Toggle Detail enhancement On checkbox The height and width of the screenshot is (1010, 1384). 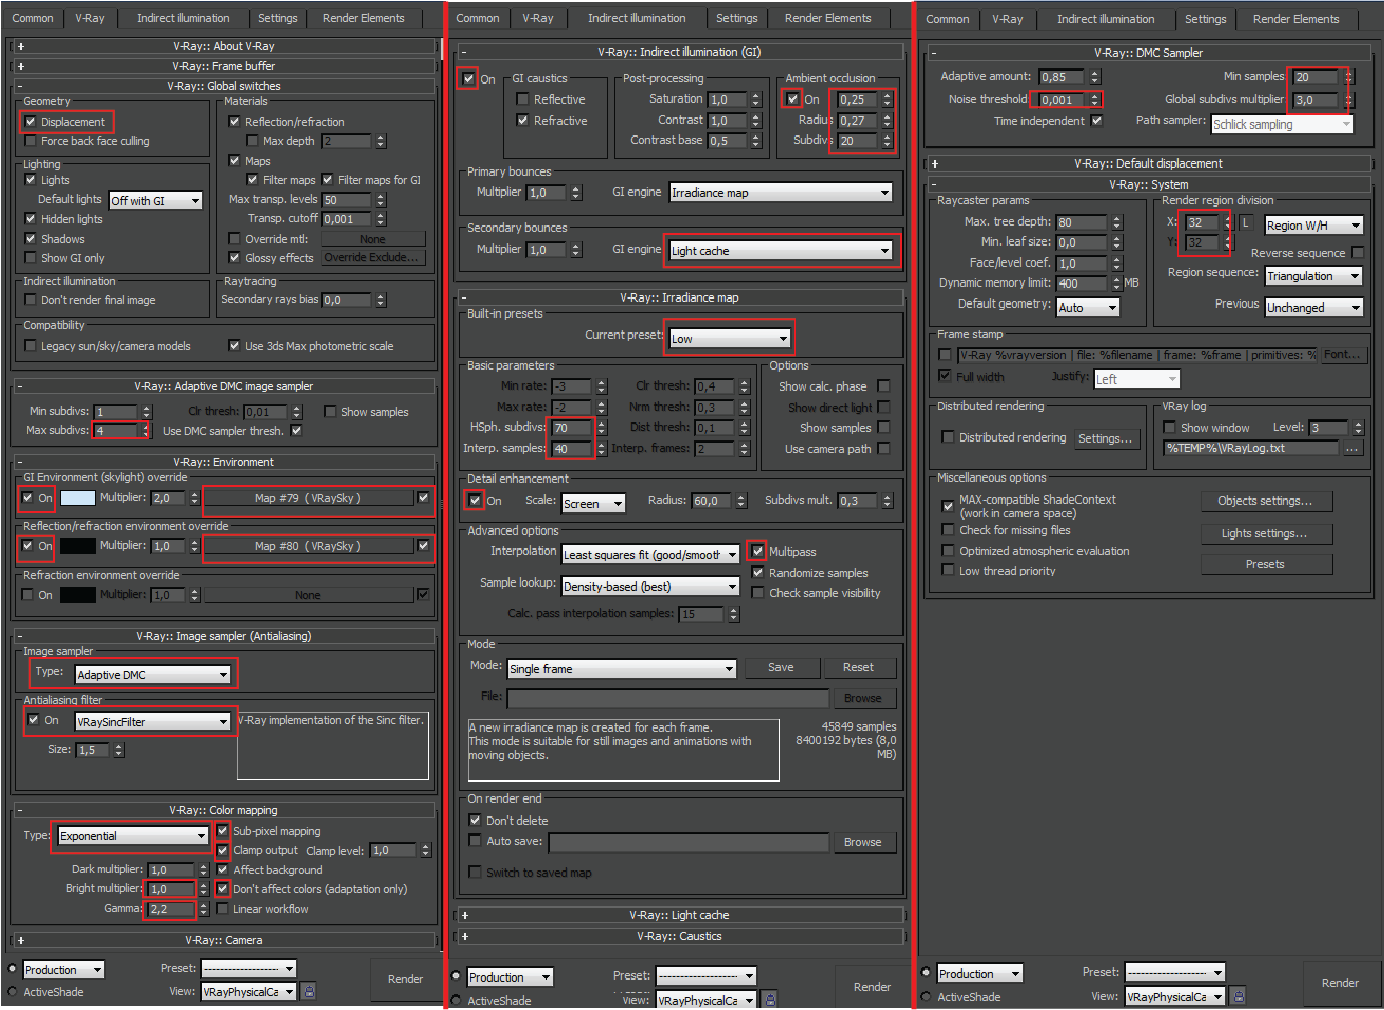point(475,500)
